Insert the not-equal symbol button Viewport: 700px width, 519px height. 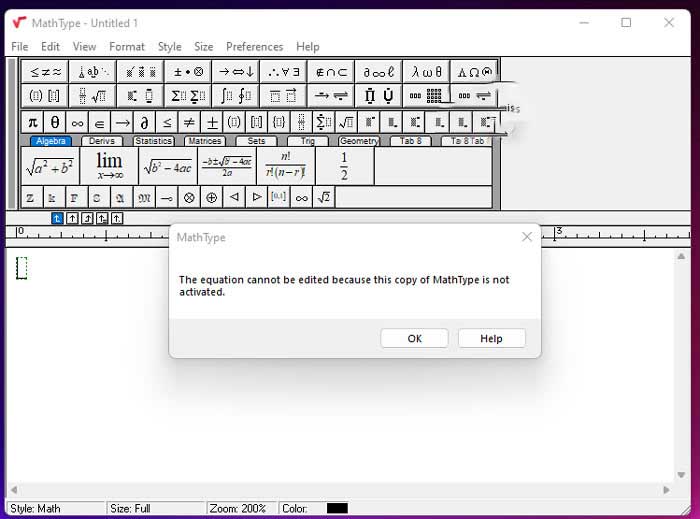[189, 122]
